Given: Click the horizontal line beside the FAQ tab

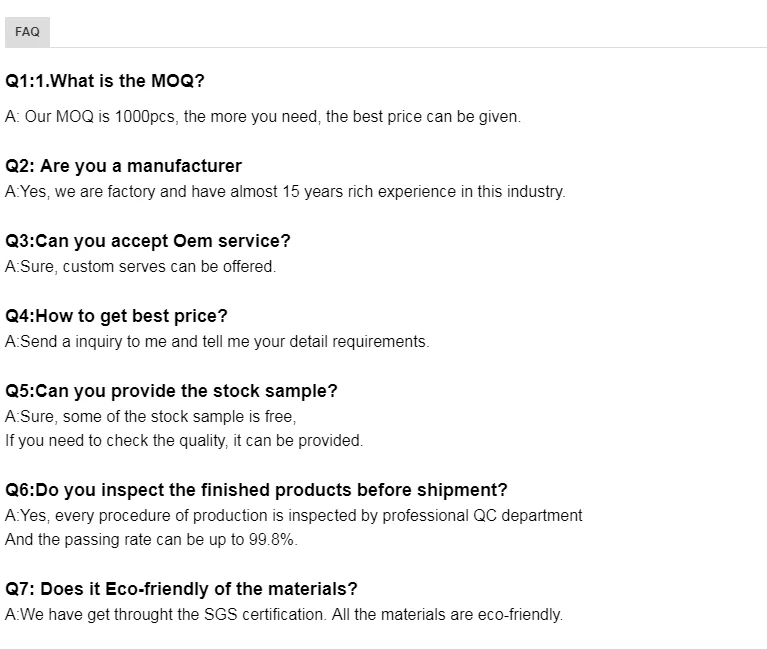Looking at the screenshot, I should [400, 47].
